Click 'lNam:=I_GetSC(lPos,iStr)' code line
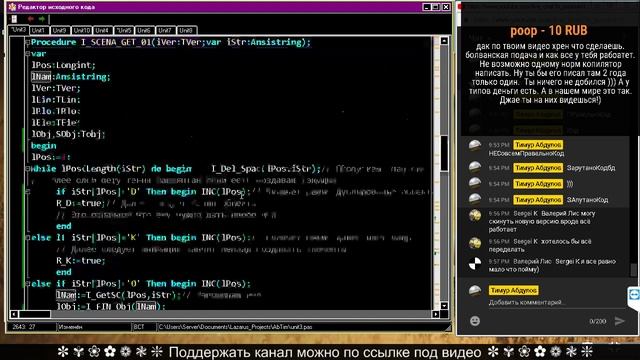The height and width of the screenshot is (360, 640). click(118, 295)
